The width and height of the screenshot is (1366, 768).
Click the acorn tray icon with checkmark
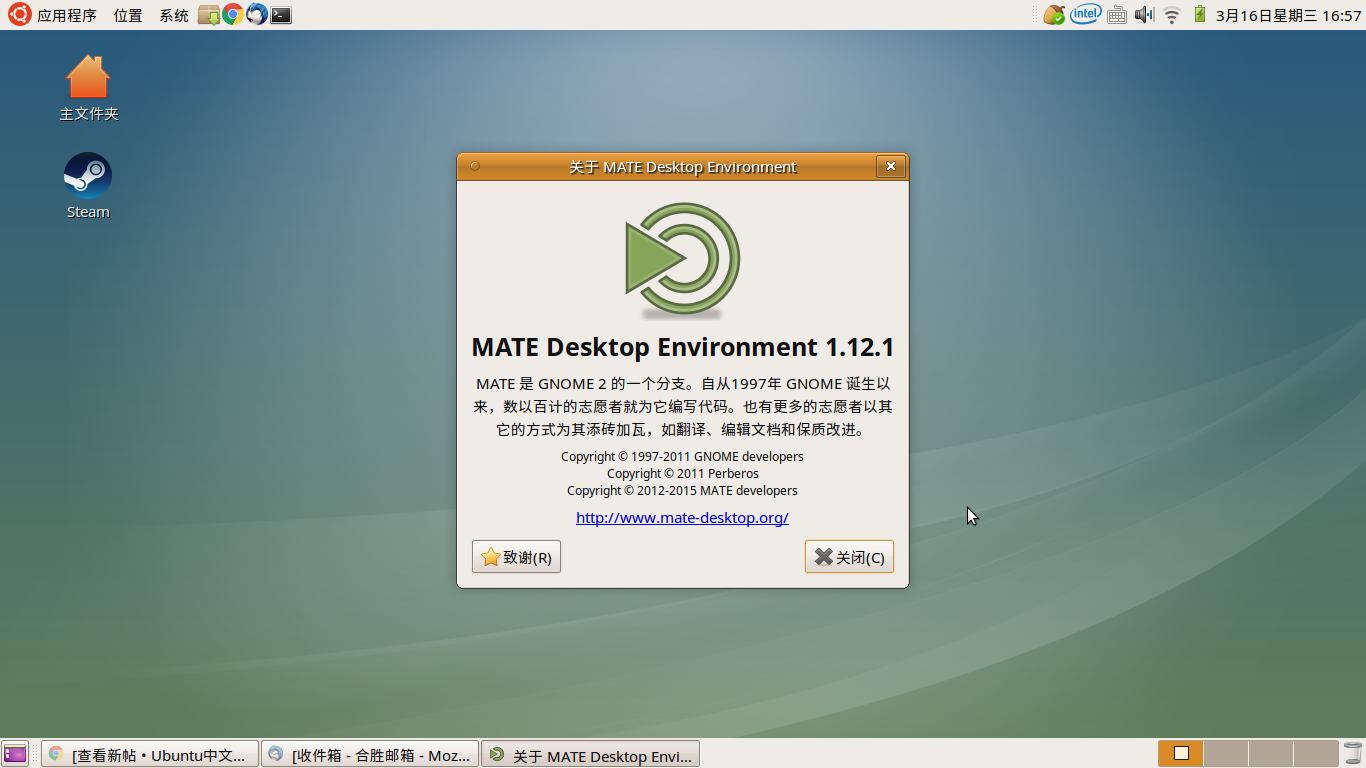1054,15
